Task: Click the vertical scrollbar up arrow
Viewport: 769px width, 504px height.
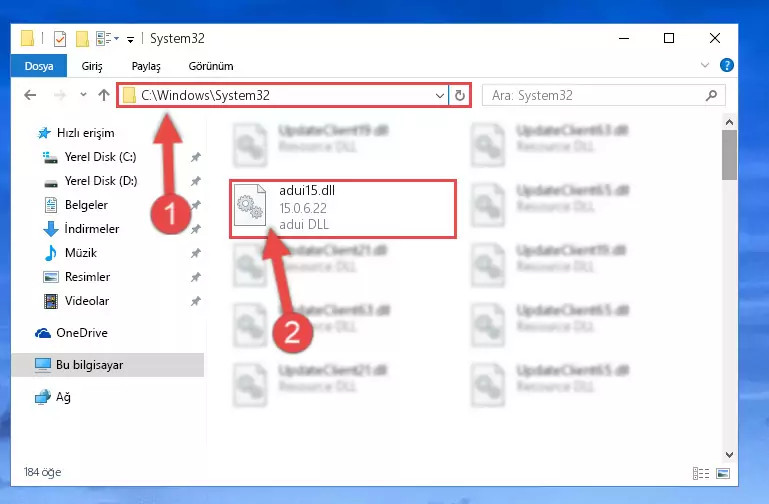Action: point(729,122)
